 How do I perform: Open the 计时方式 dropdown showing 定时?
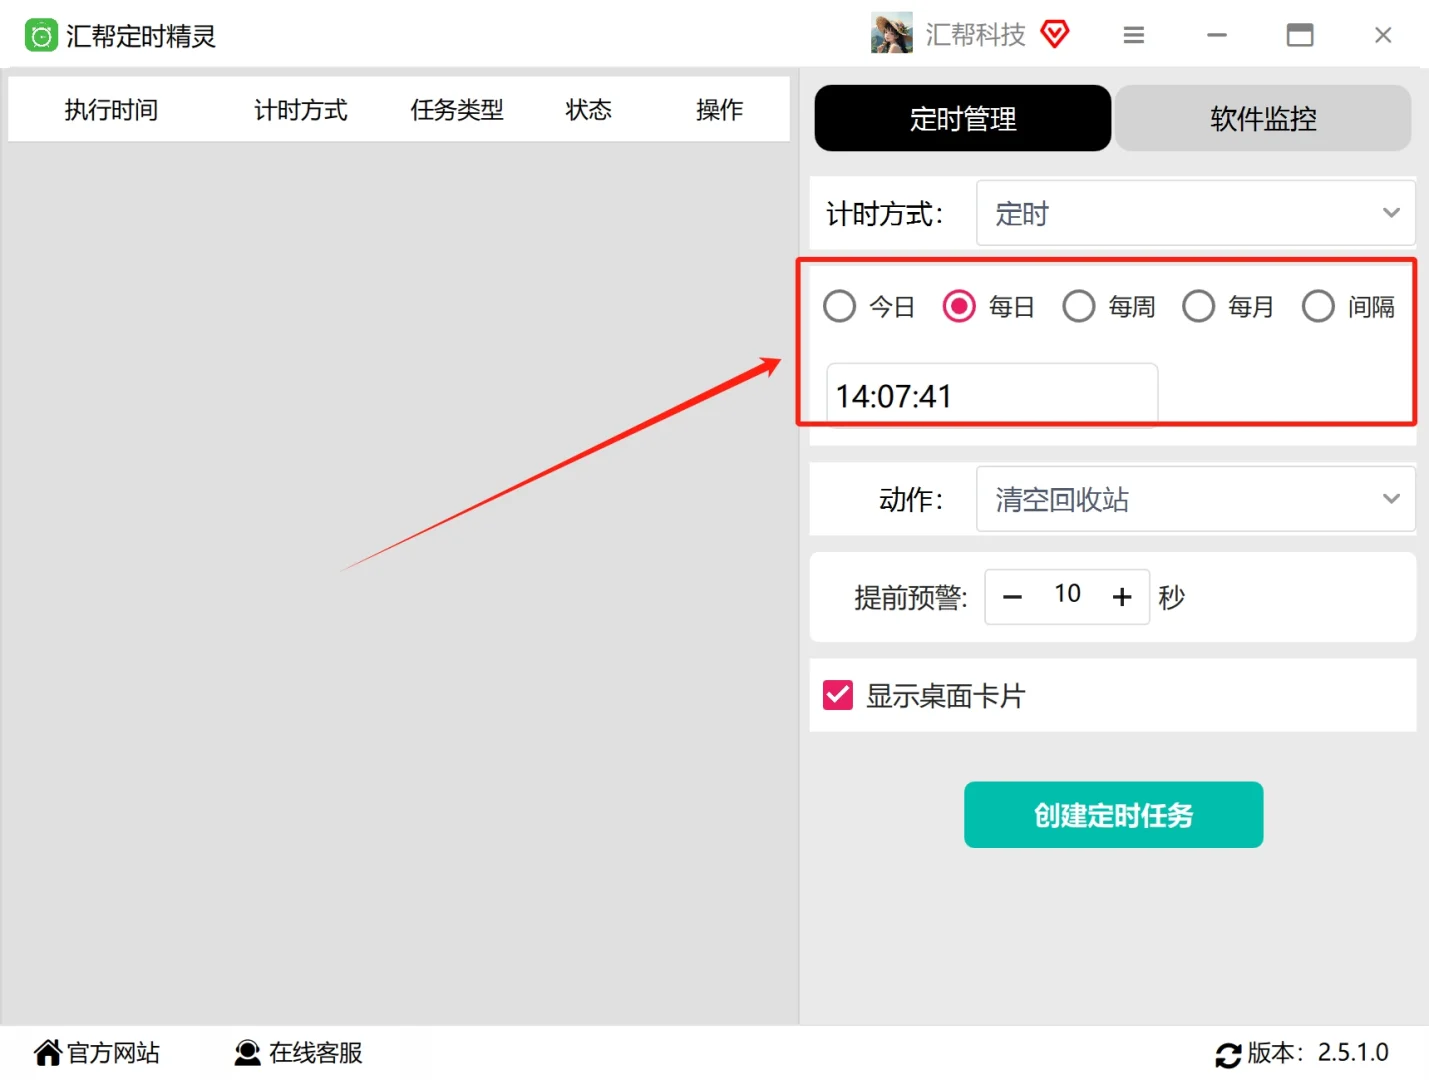coord(1195,213)
